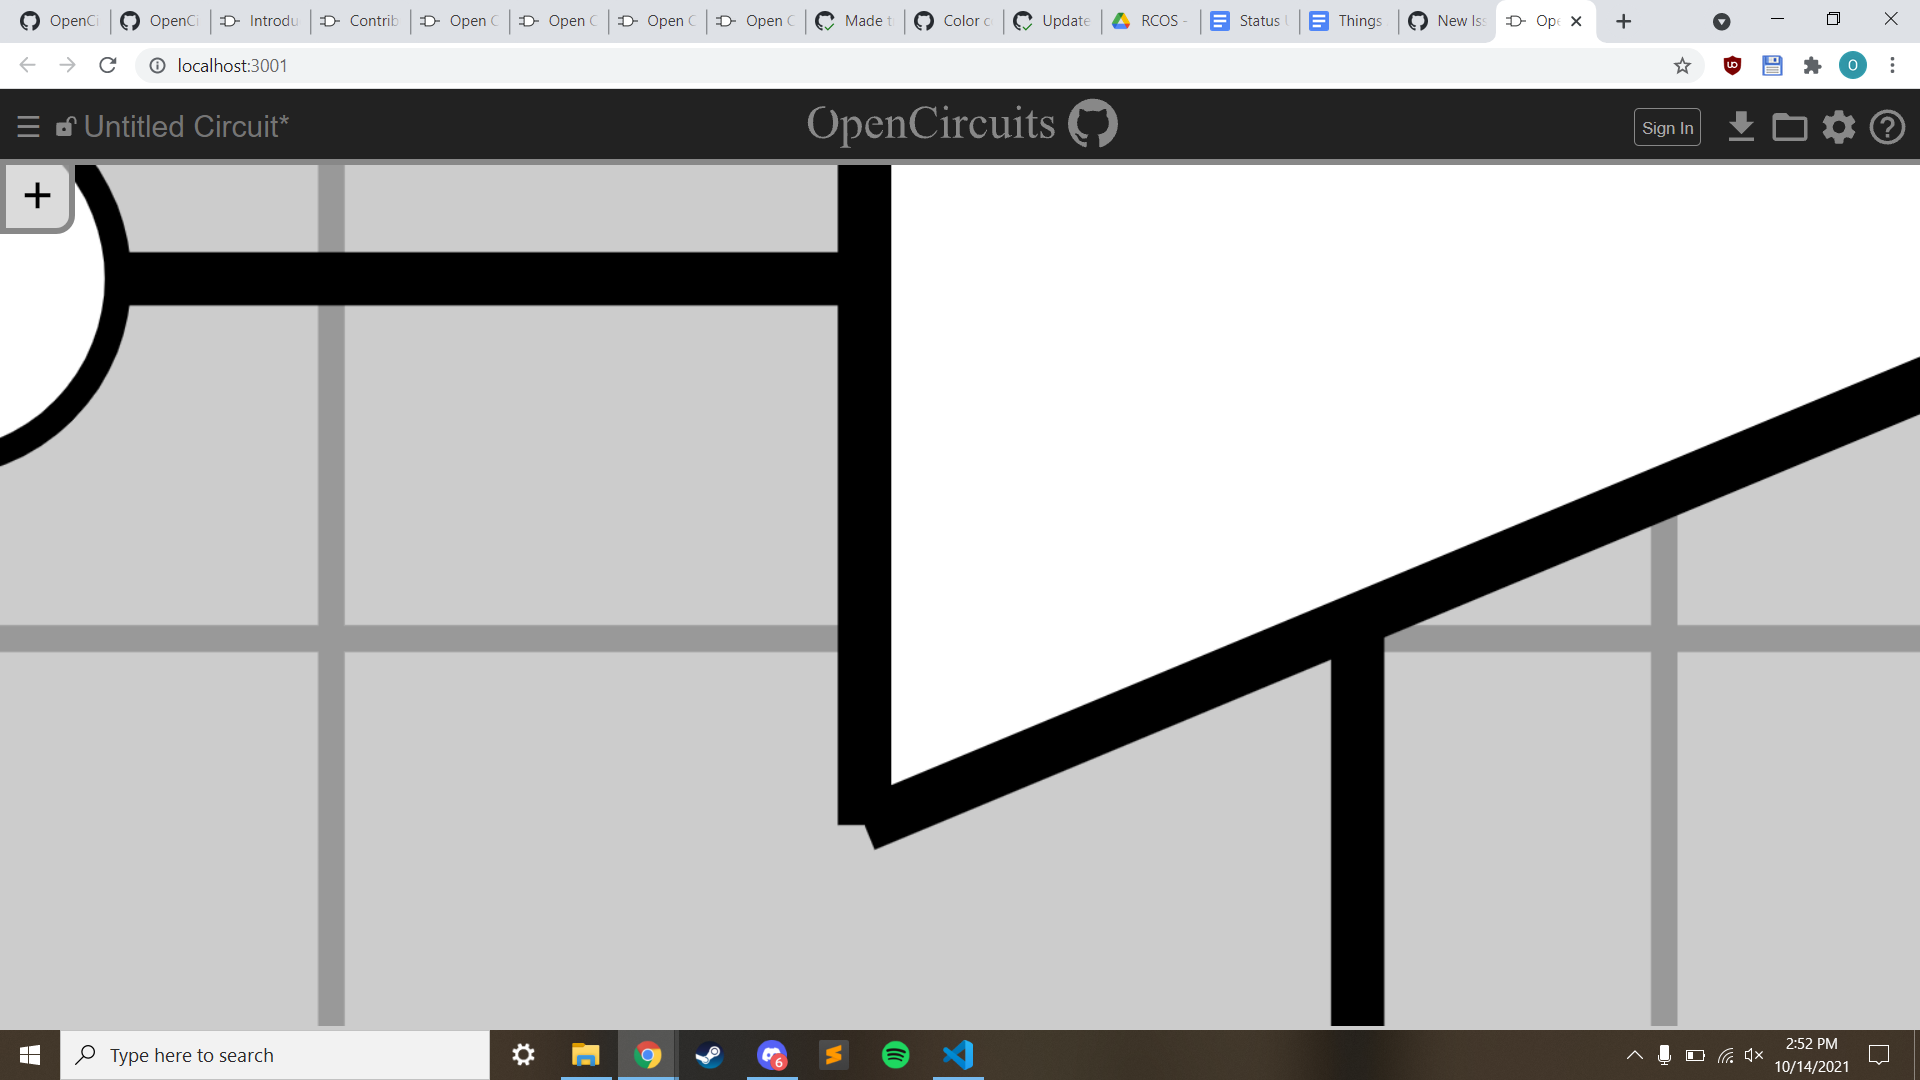This screenshot has height=1080, width=1920.
Task: Switch to the Status browser tab
Action: 1248,20
